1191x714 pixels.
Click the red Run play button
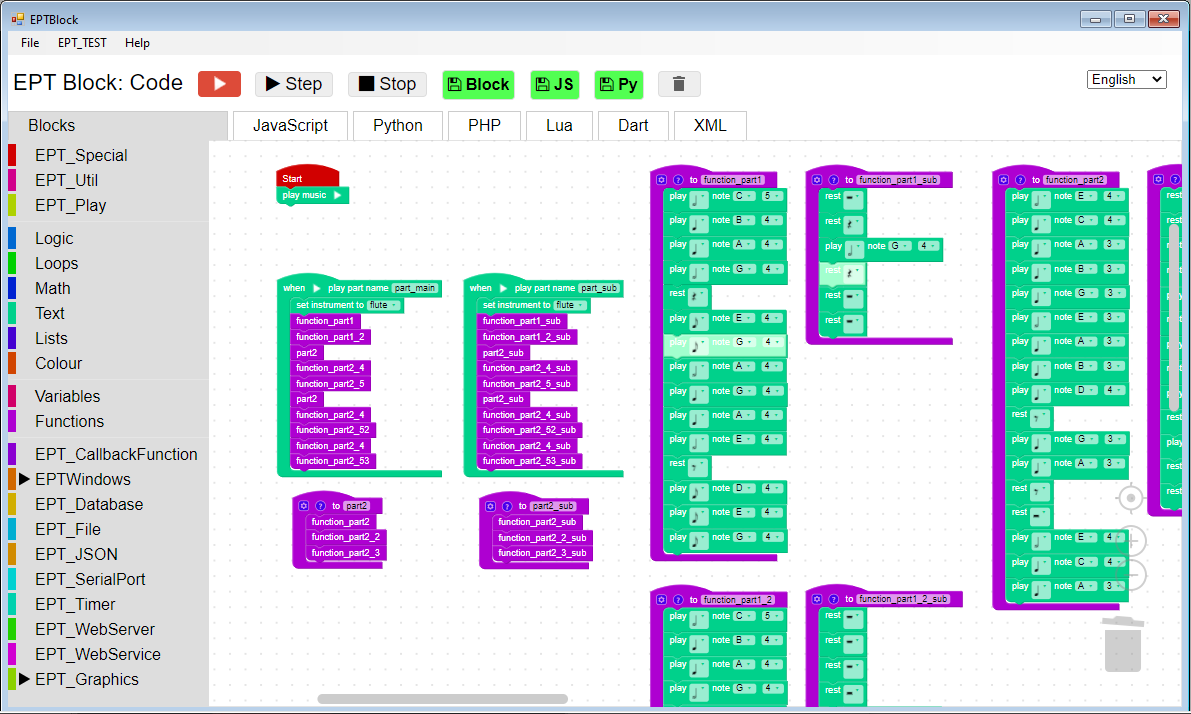click(220, 84)
